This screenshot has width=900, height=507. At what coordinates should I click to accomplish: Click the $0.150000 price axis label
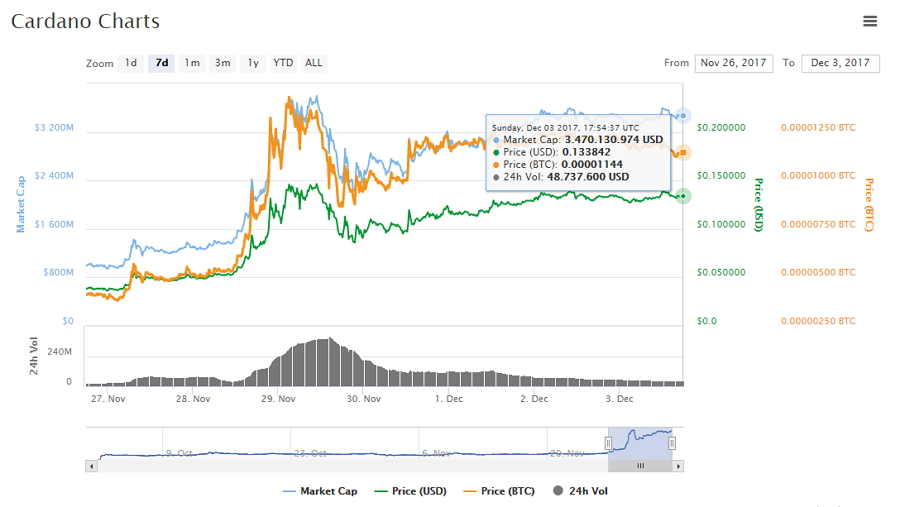click(721, 176)
